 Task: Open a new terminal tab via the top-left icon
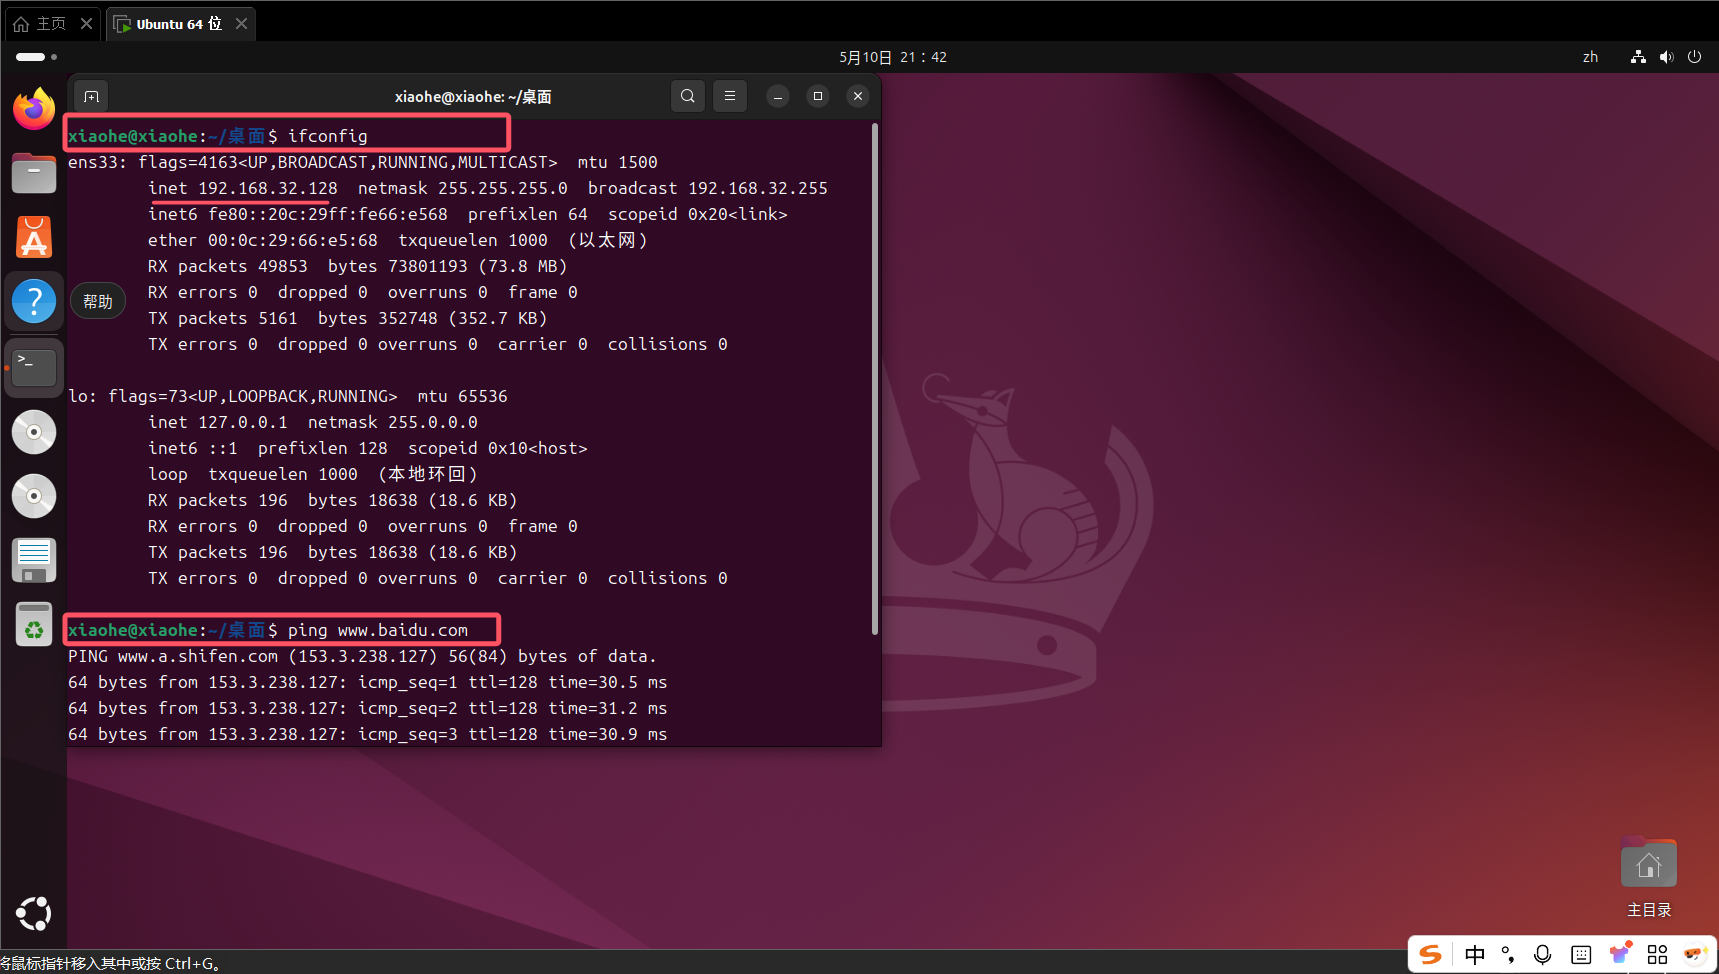(x=91, y=96)
